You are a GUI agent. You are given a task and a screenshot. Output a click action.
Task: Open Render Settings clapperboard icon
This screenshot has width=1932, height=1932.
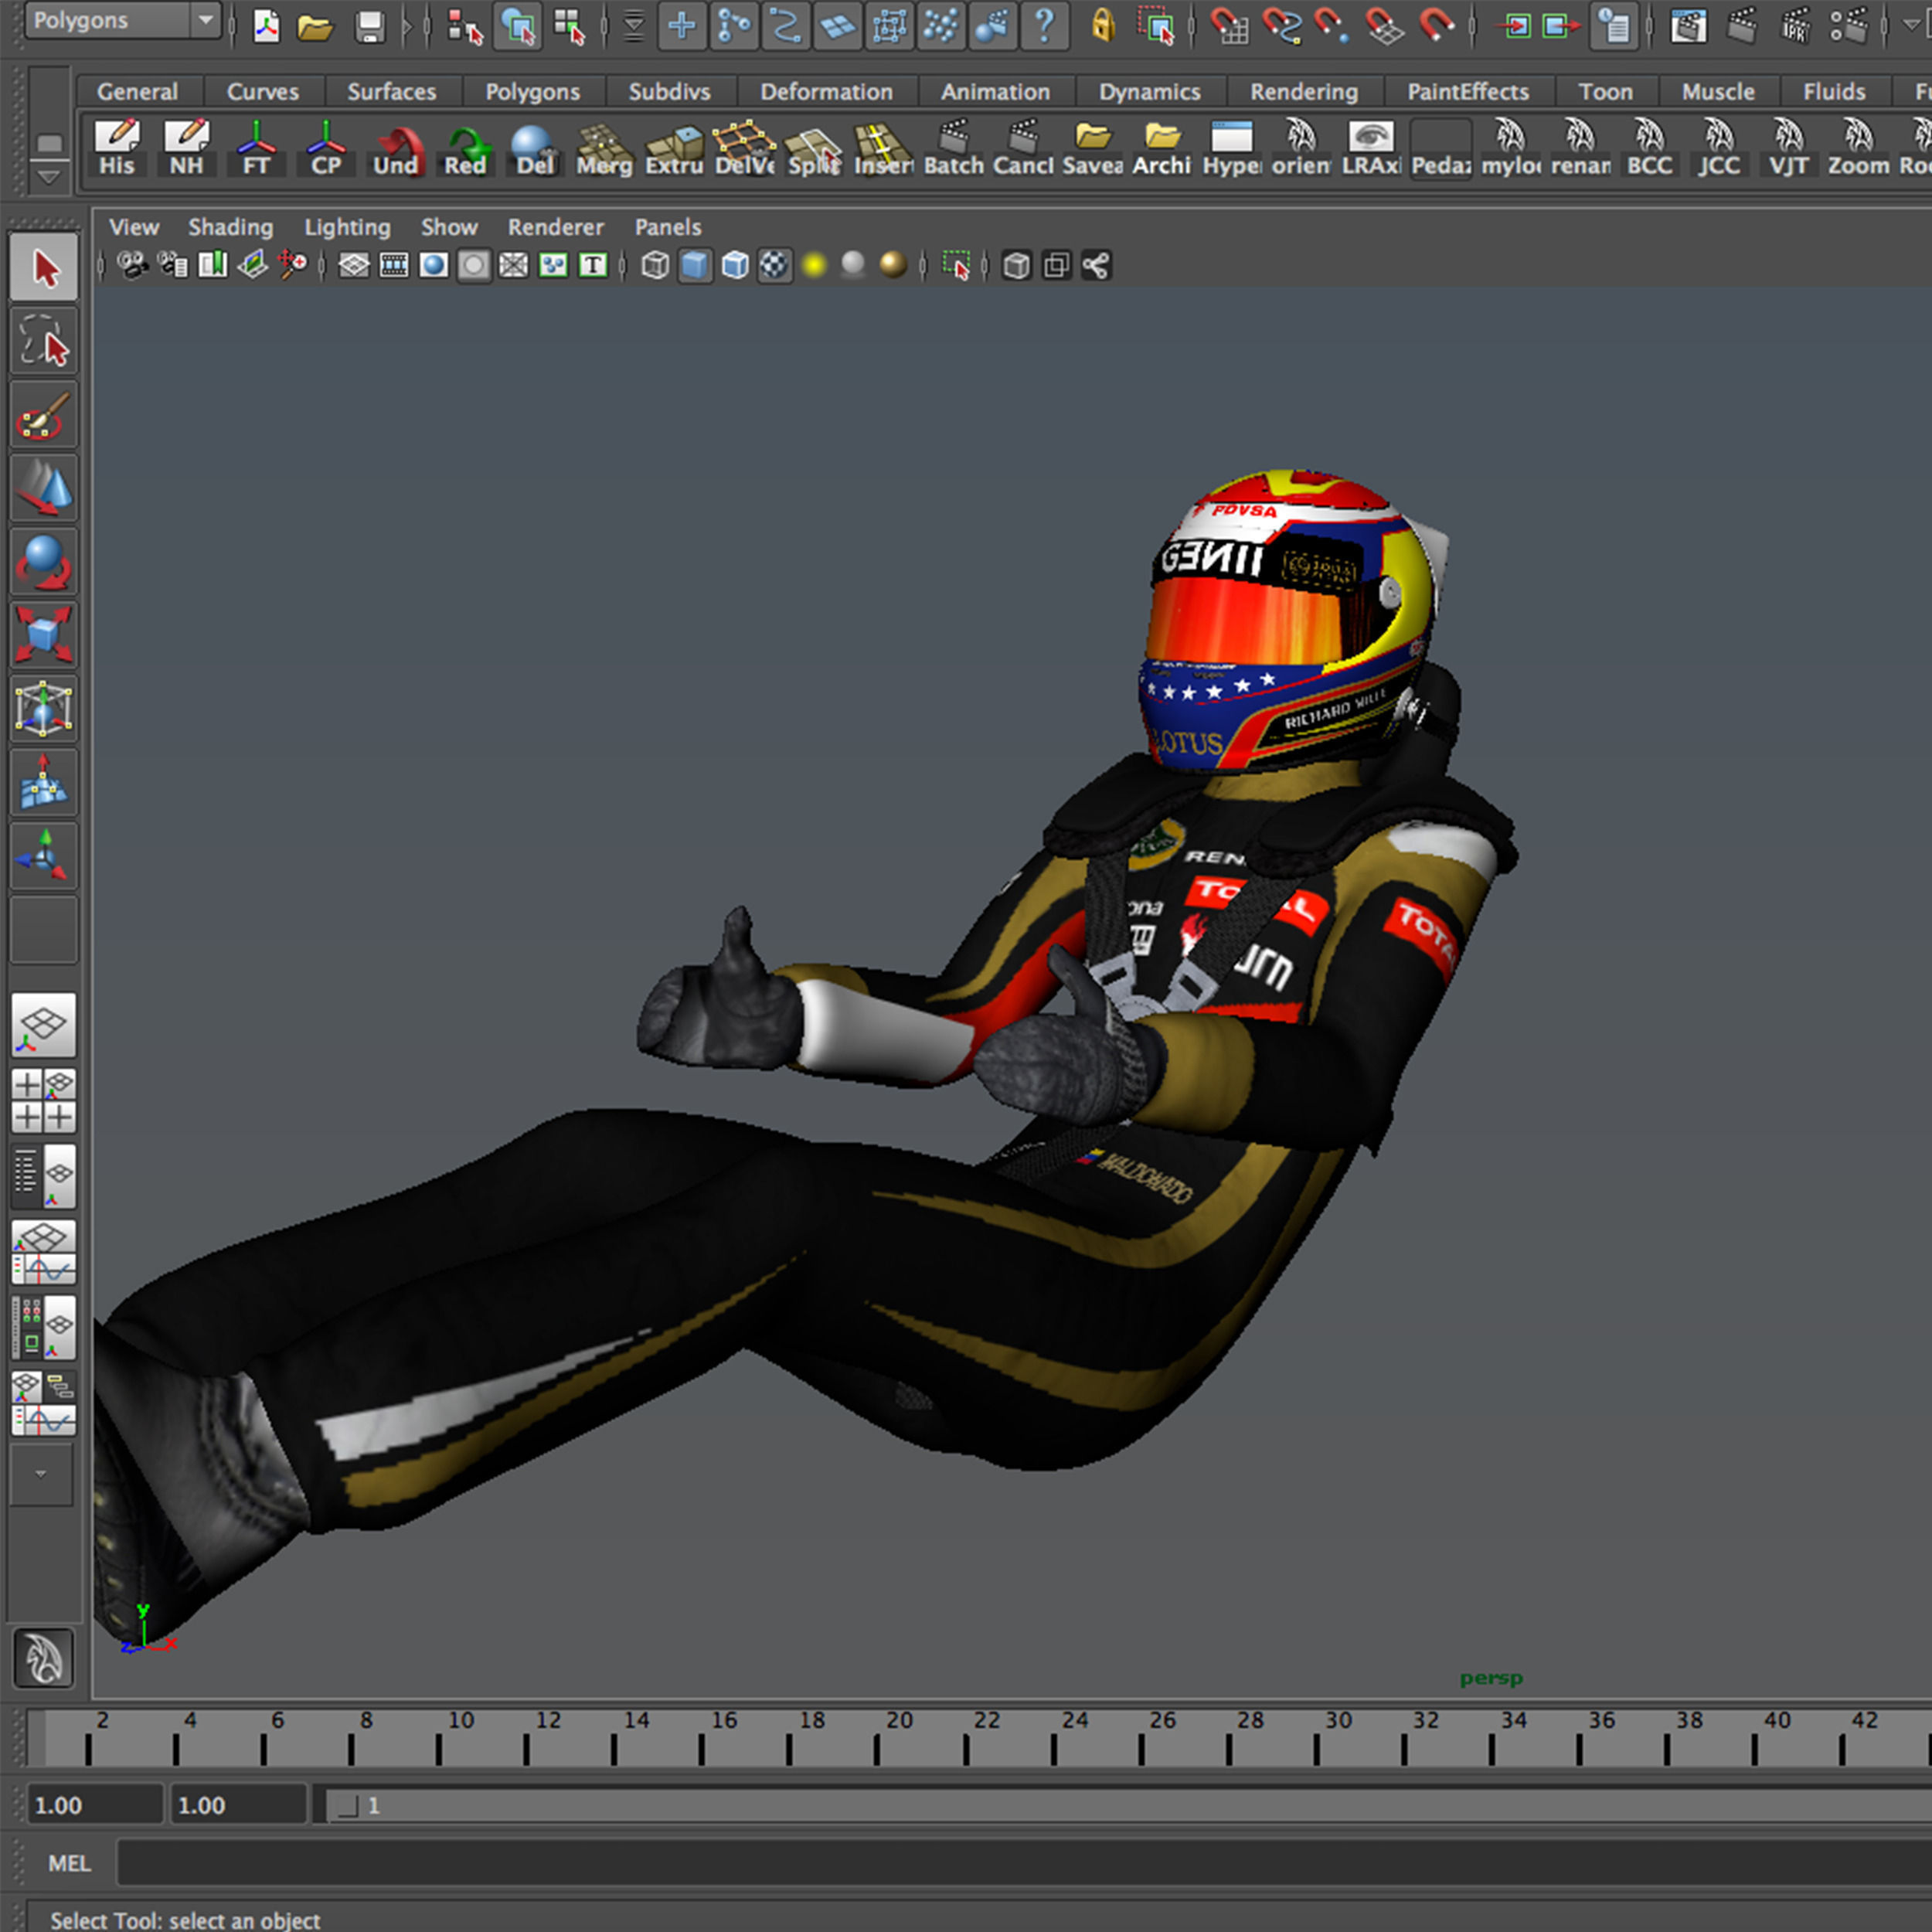tap(1849, 26)
